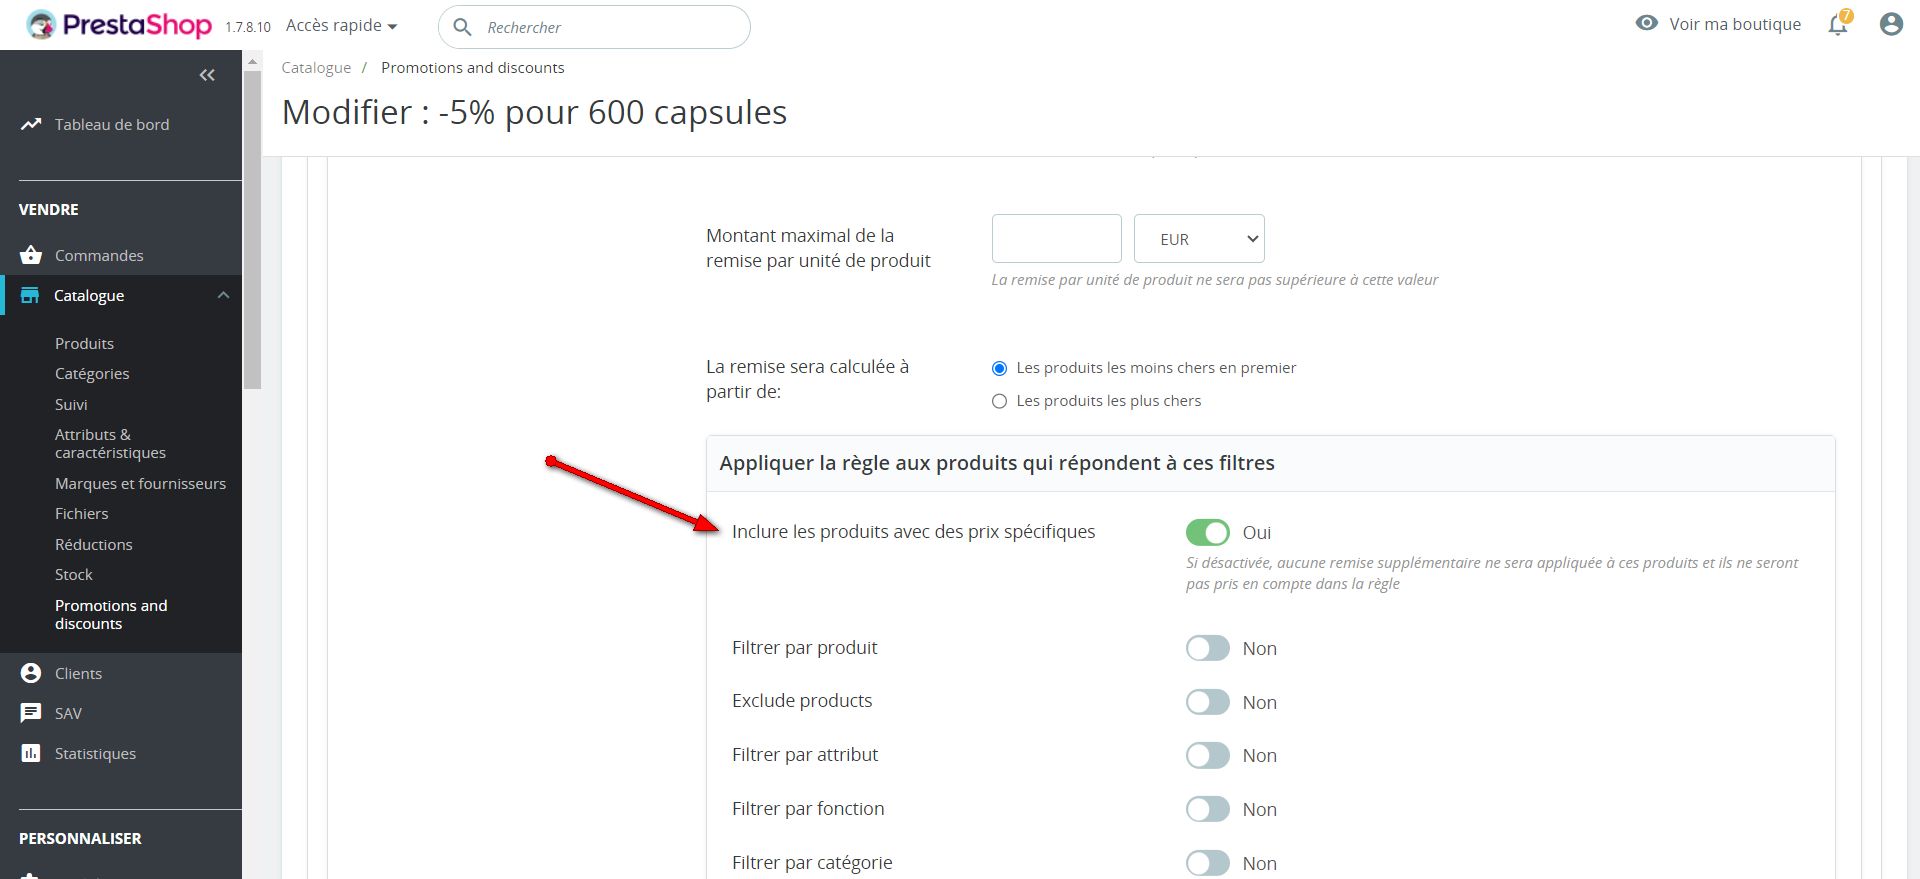The width and height of the screenshot is (1920, 879).
Task: Collapse the Catalogue menu chevron
Action: pyautogui.click(x=223, y=295)
